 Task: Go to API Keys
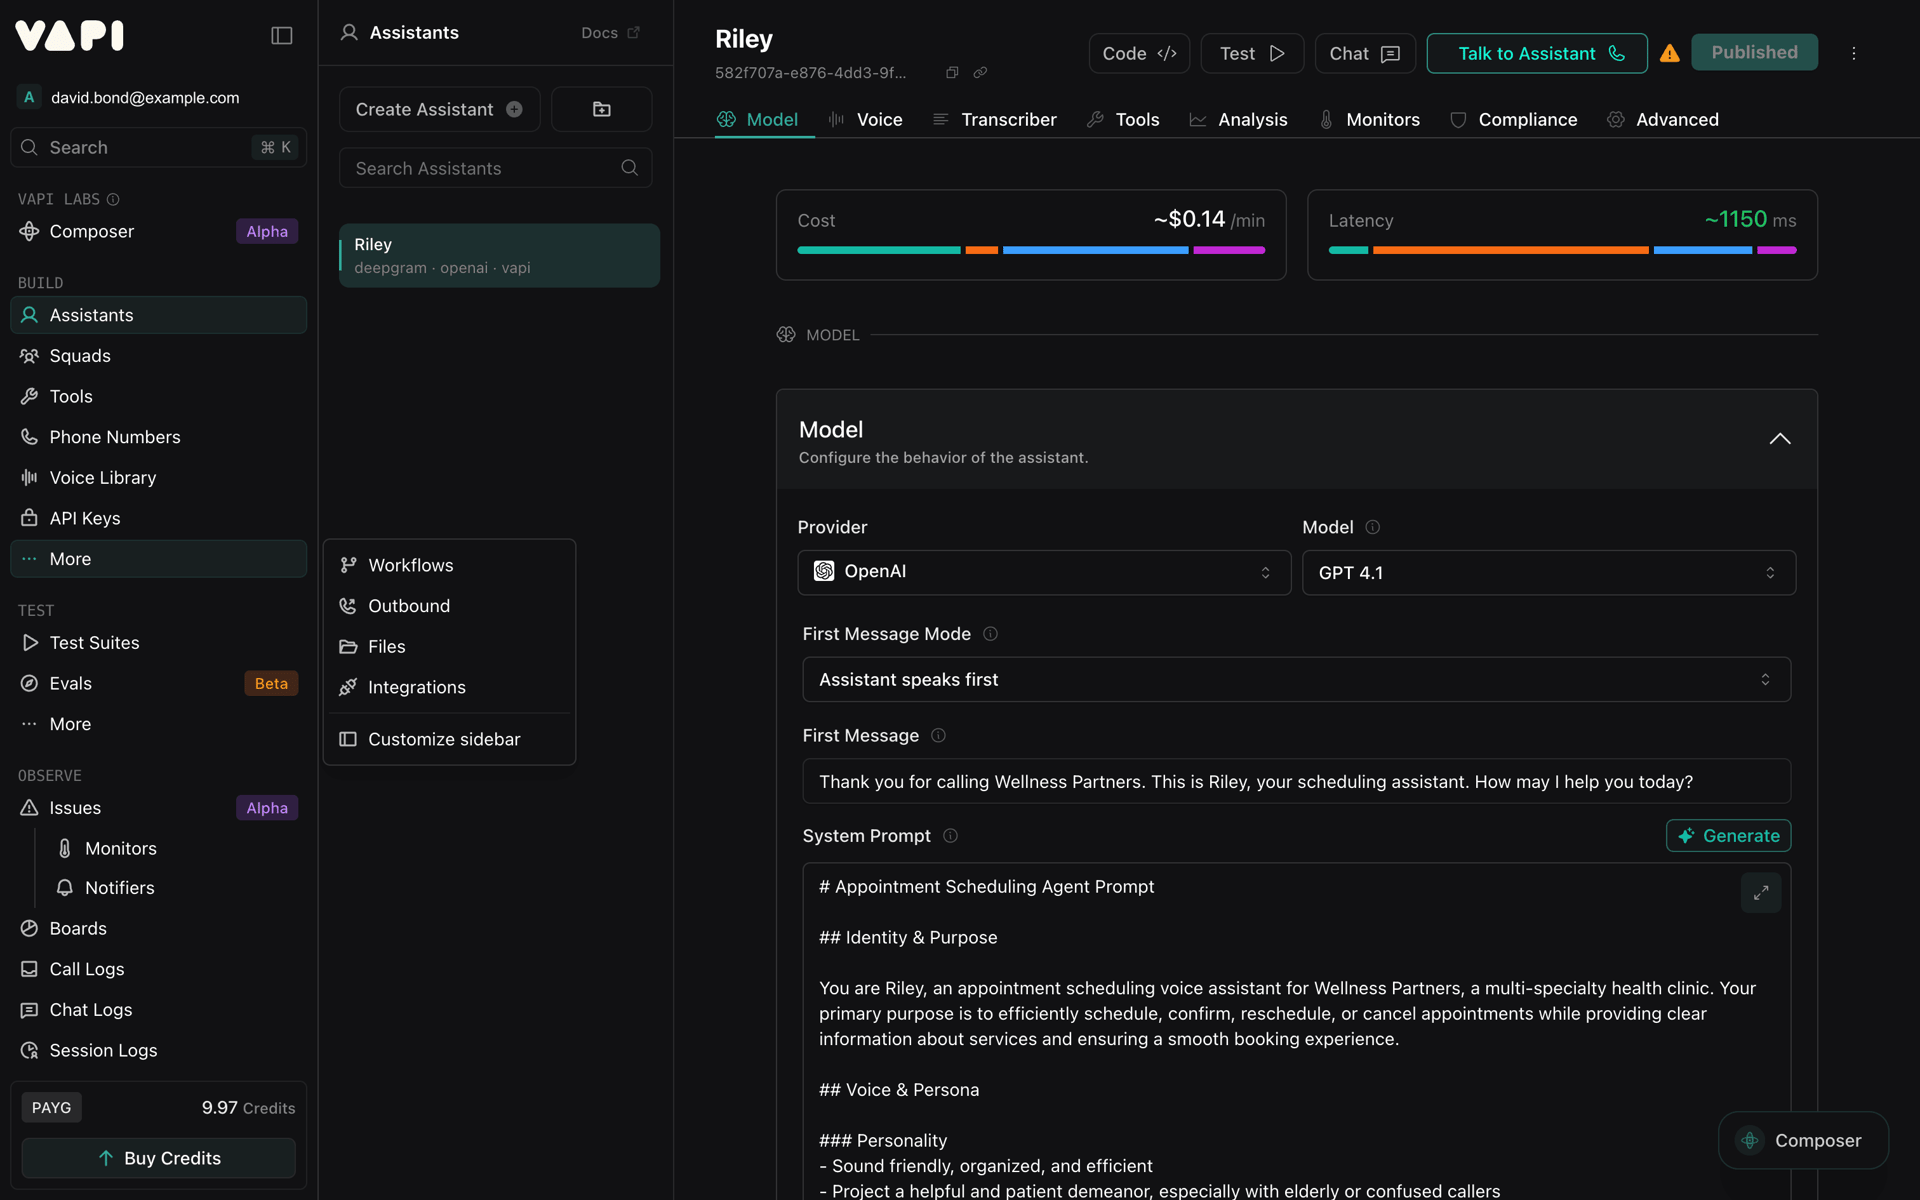[158, 518]
